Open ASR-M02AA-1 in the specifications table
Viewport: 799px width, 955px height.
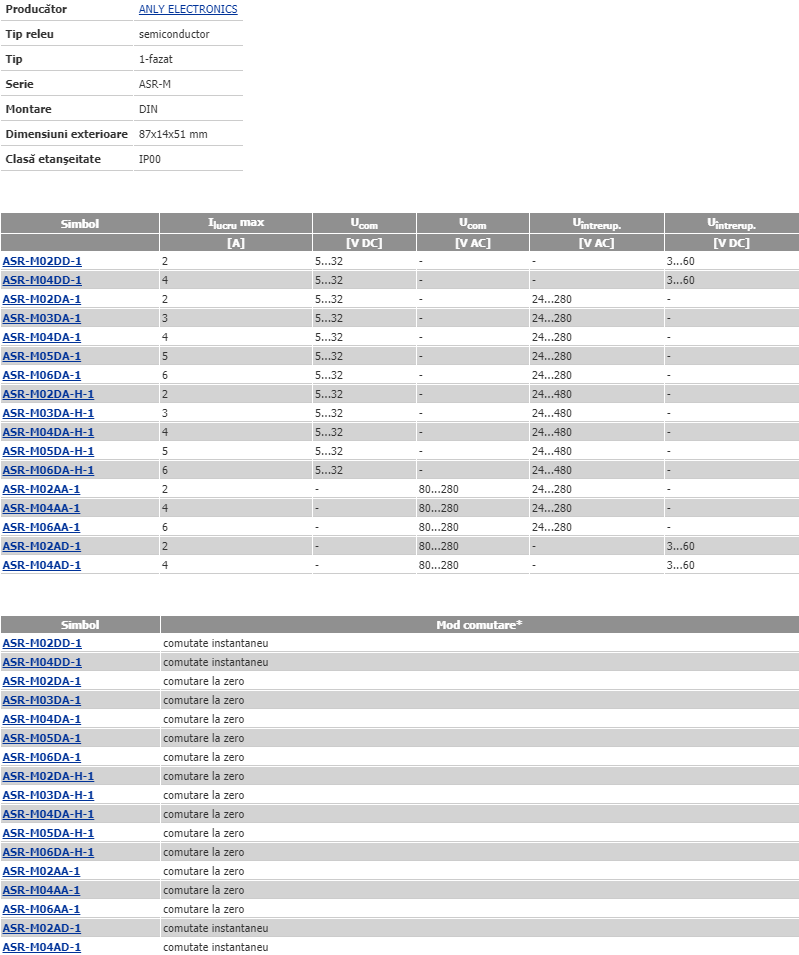click(41, 489)
